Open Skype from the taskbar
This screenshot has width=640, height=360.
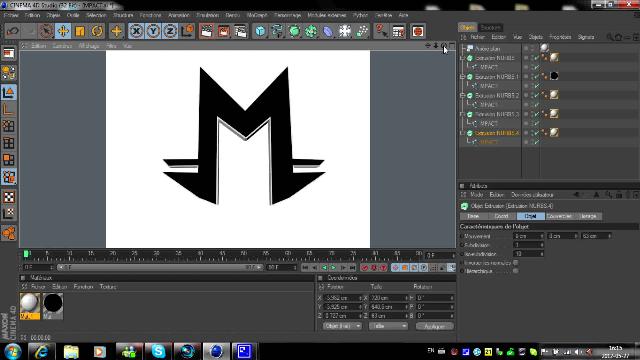coord(158,351)
